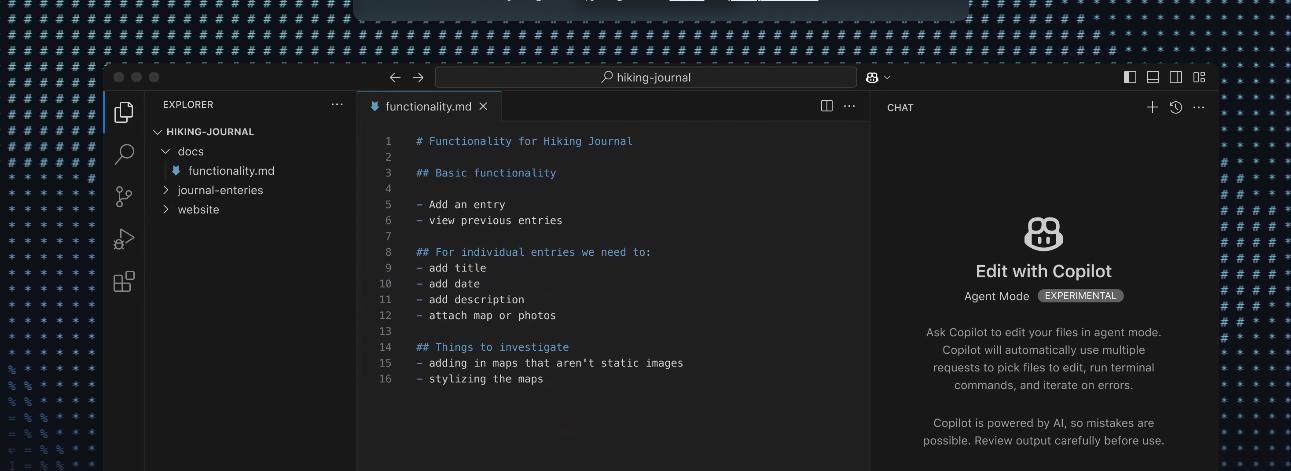Open Customize Layout icon

[x=1199, y=77]
